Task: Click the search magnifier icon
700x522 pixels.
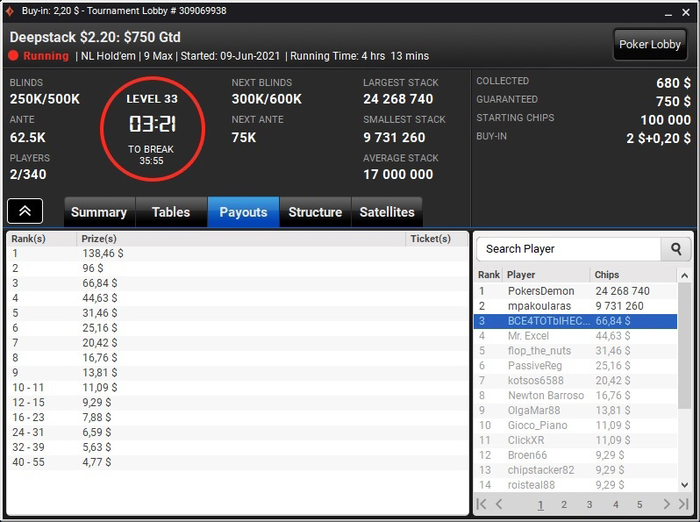Action: pyautogui.click(x=676, y=249)
